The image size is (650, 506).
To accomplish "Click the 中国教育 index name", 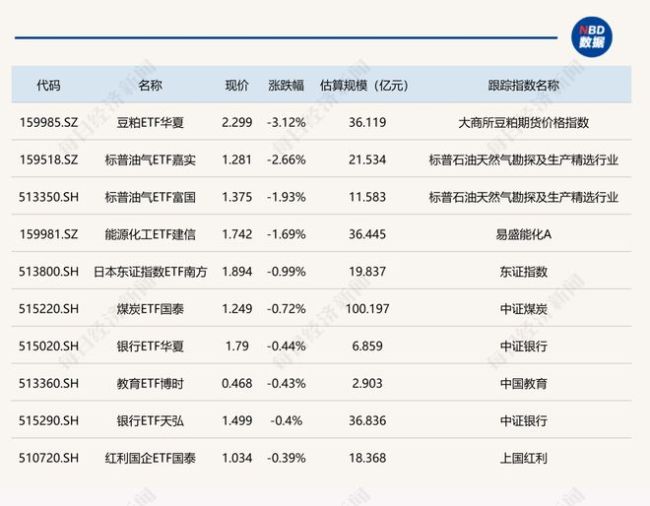I will [x=524, y=384].
